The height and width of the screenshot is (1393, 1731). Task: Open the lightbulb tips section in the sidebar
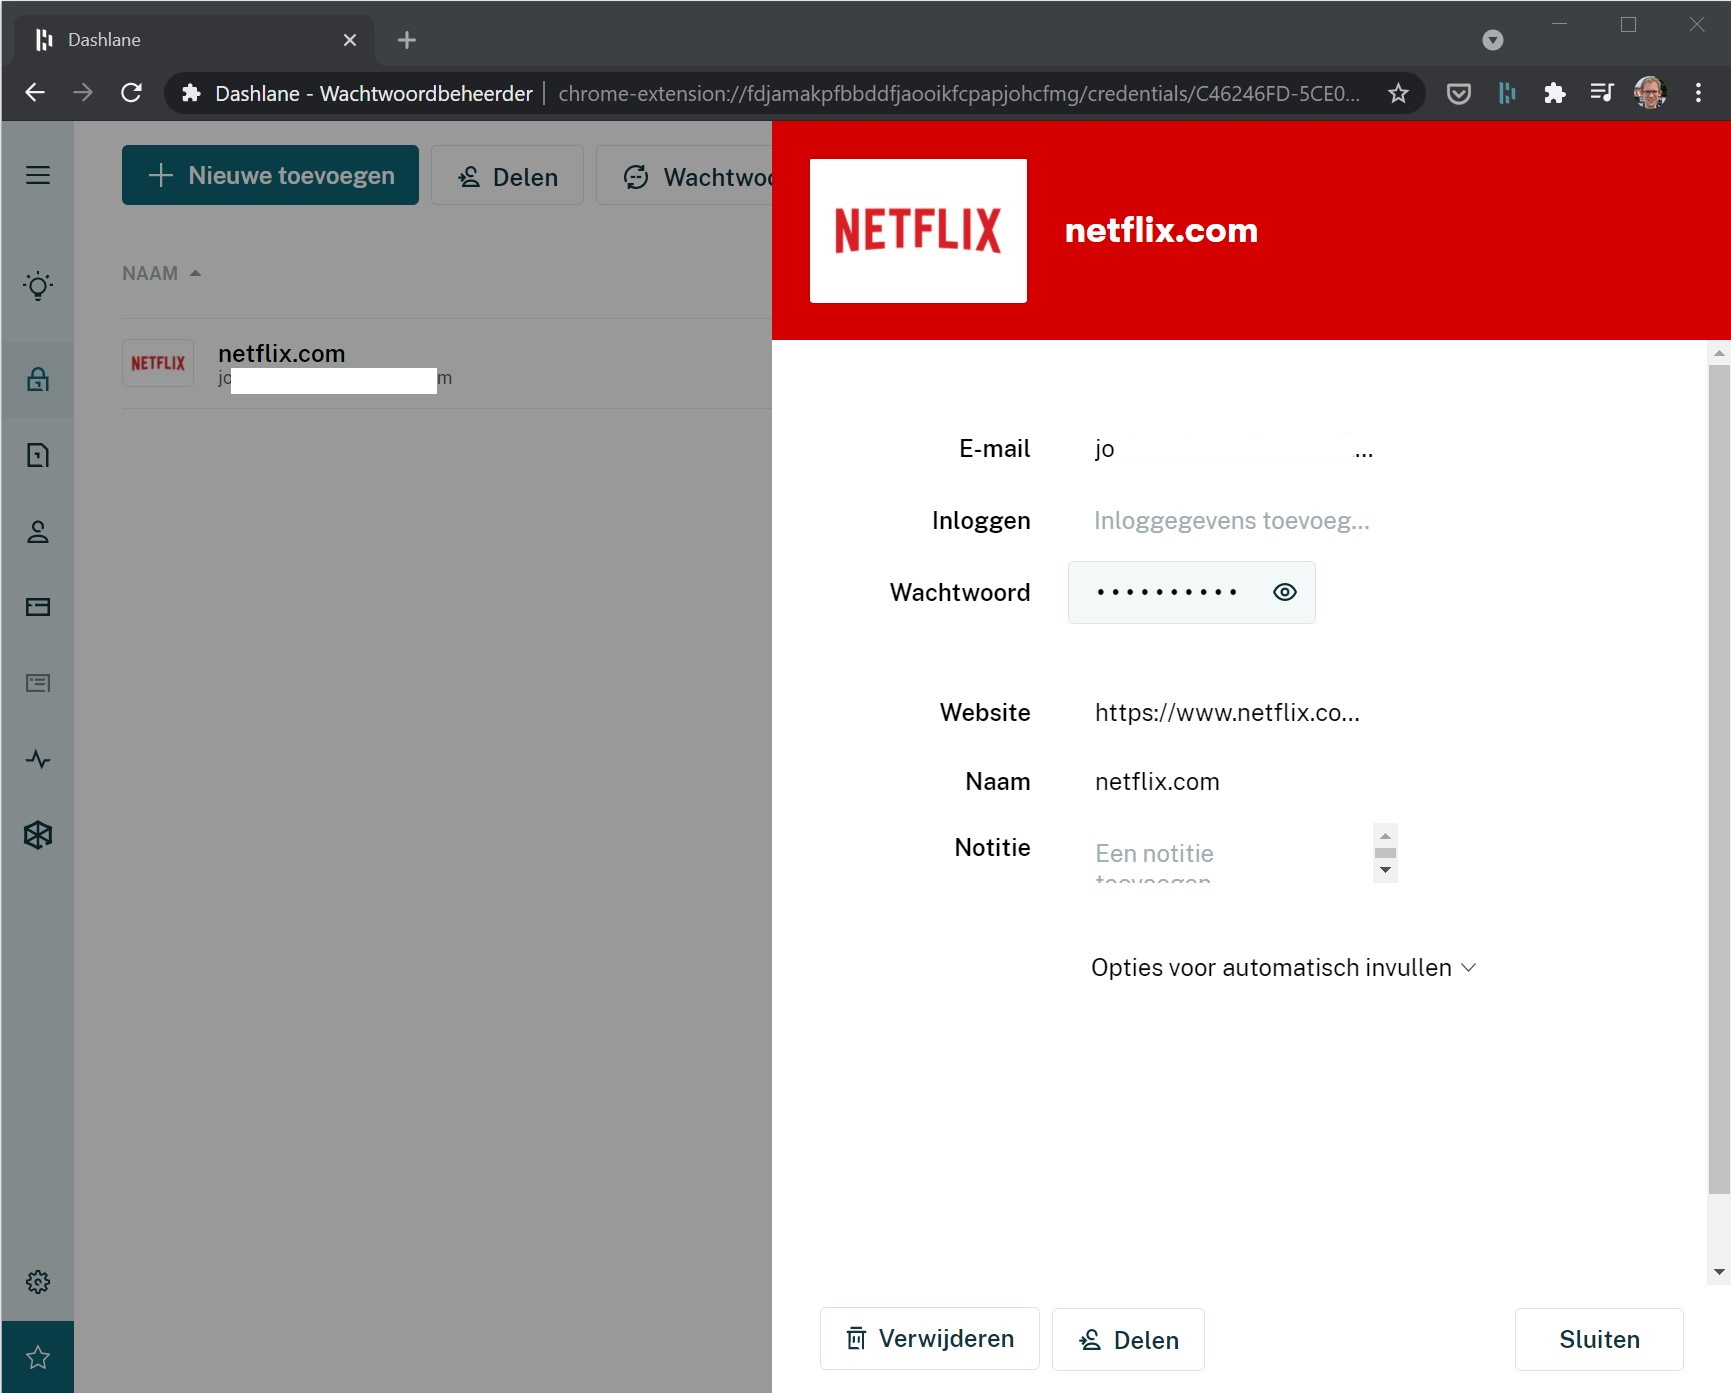click(38, 286)
